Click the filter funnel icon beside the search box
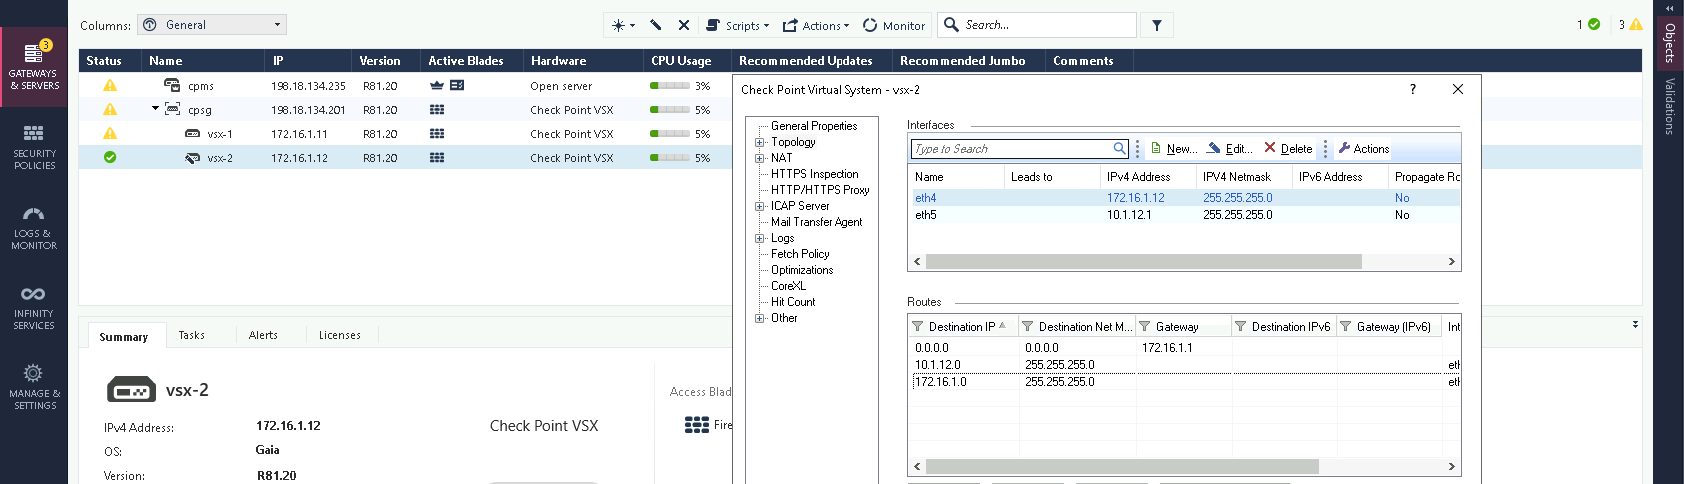 coord(1157,25)
